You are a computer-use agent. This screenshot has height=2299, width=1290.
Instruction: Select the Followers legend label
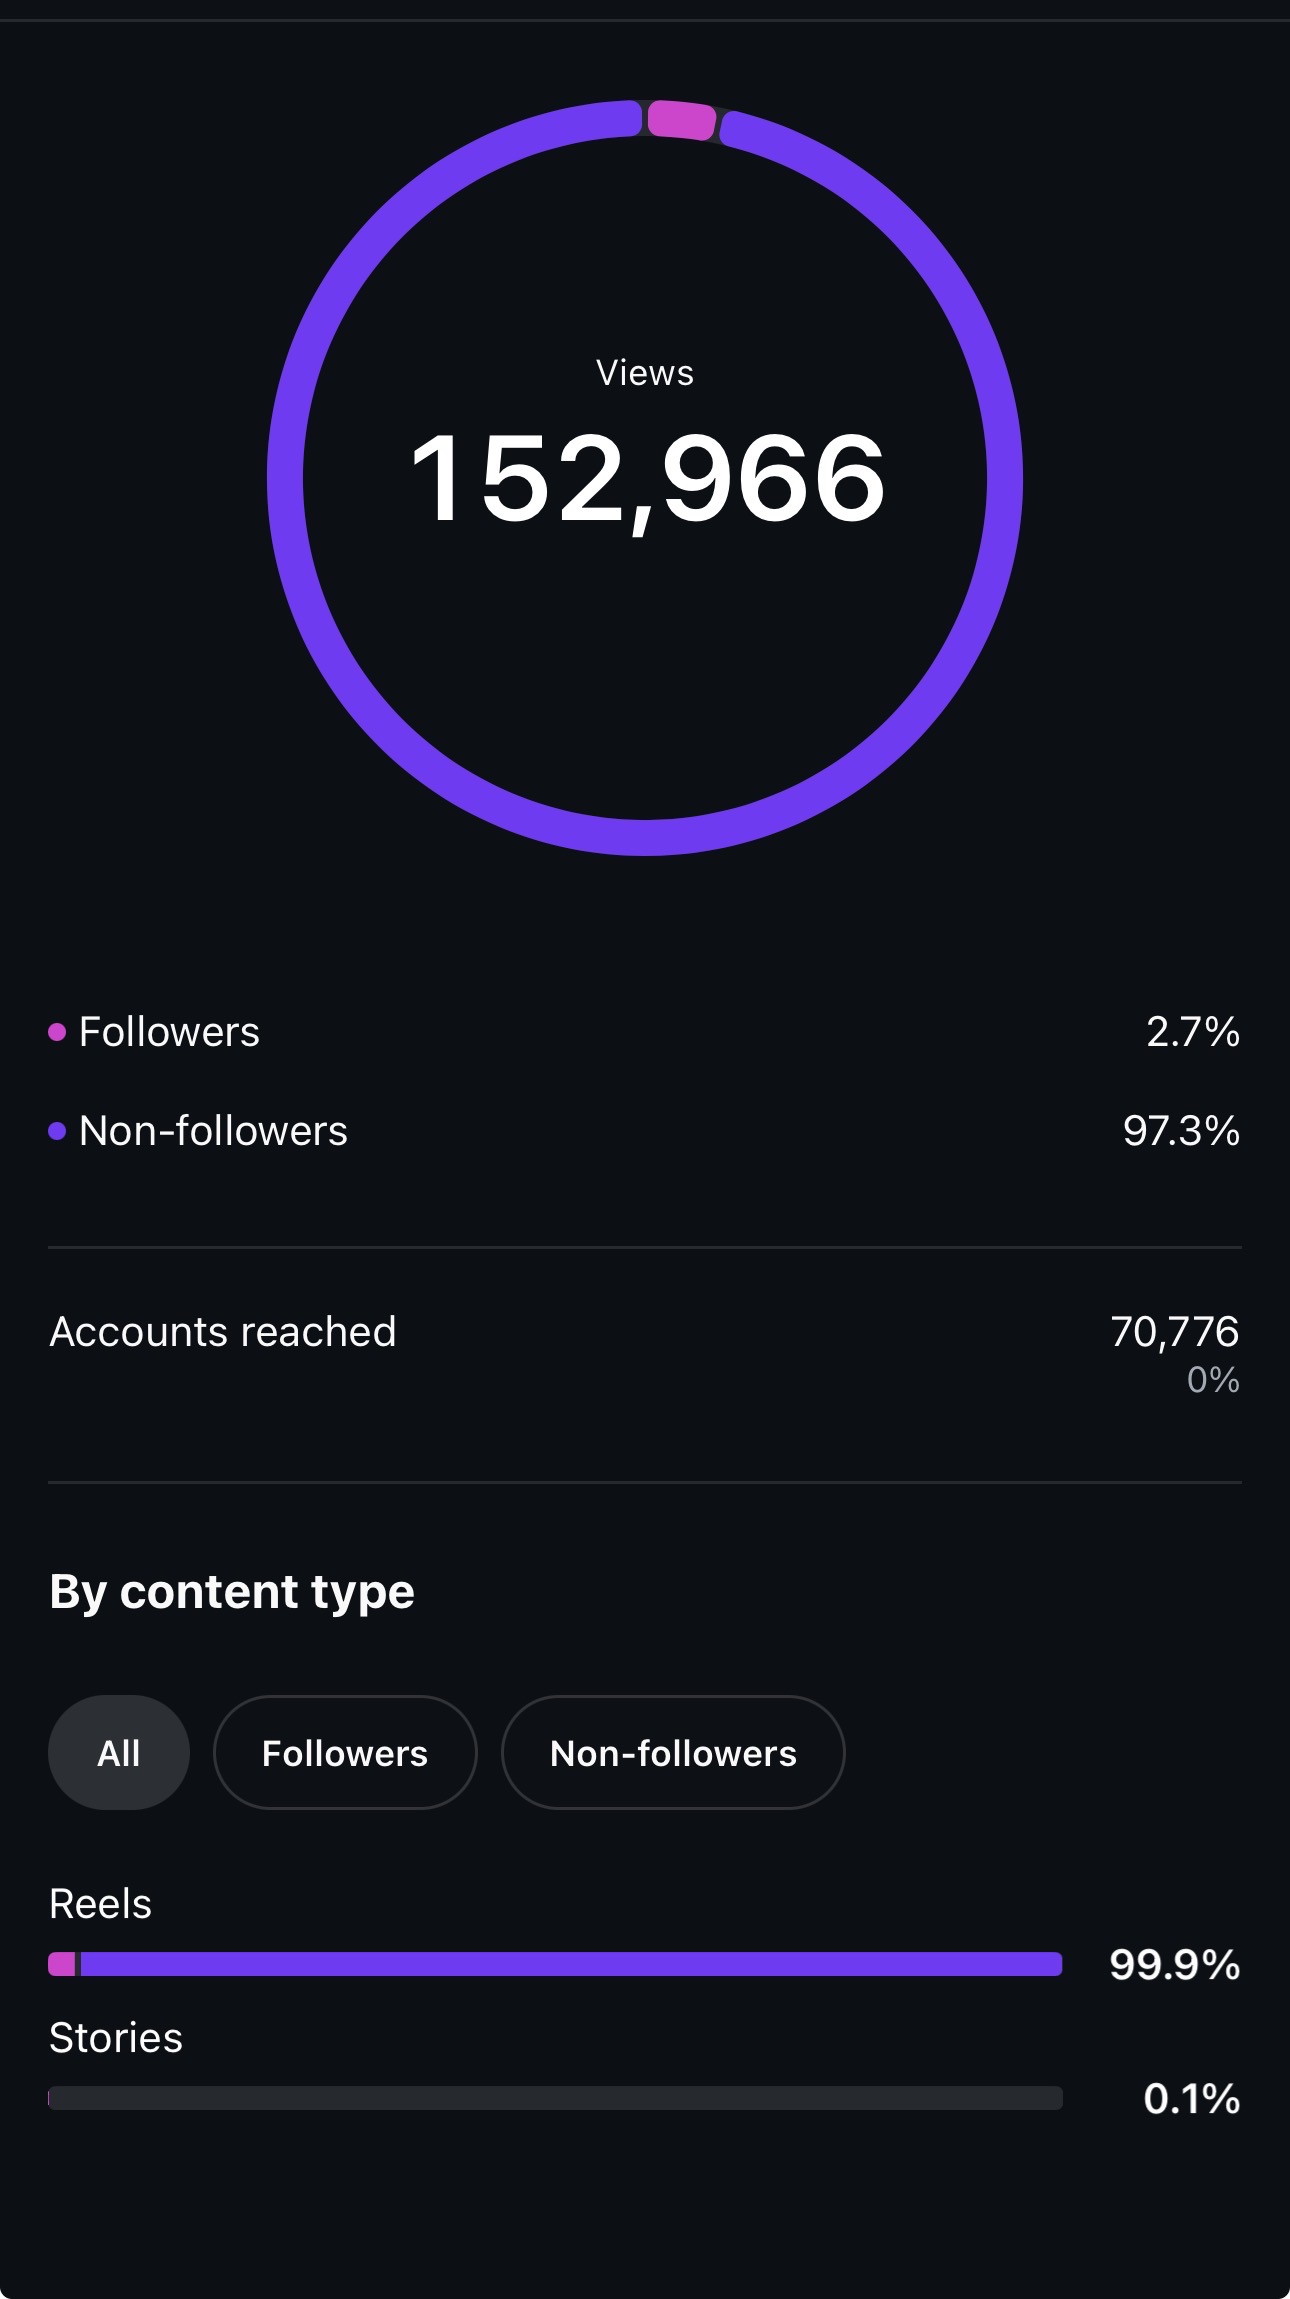169,1031
